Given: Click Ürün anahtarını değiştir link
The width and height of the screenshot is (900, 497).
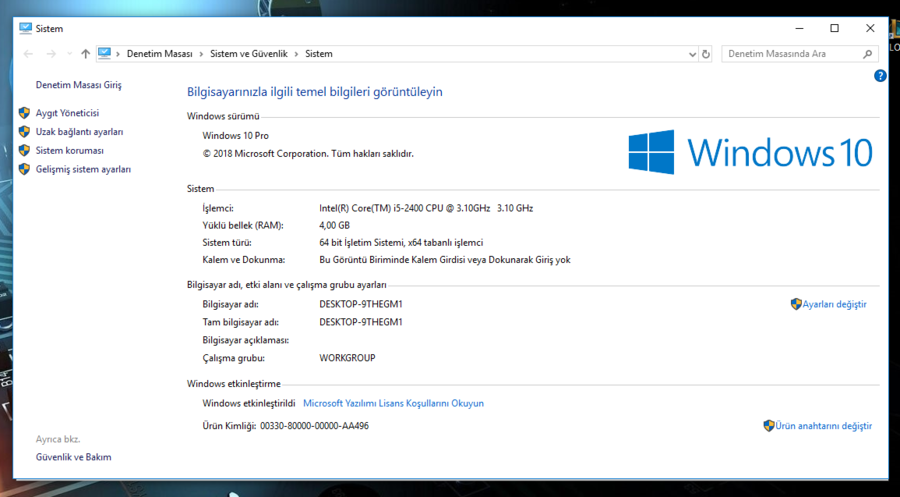Looking at the screenshot, I should (x=824, y=426).
